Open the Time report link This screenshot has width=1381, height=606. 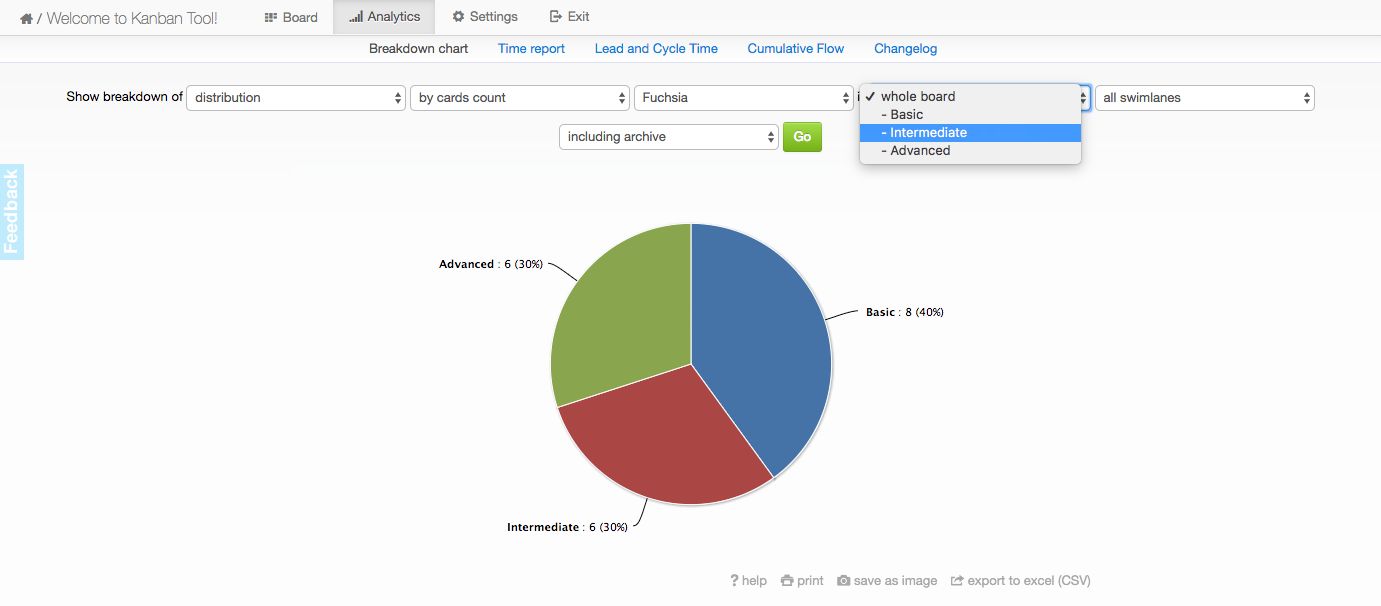pyautogui.click(x=531, y=48)
